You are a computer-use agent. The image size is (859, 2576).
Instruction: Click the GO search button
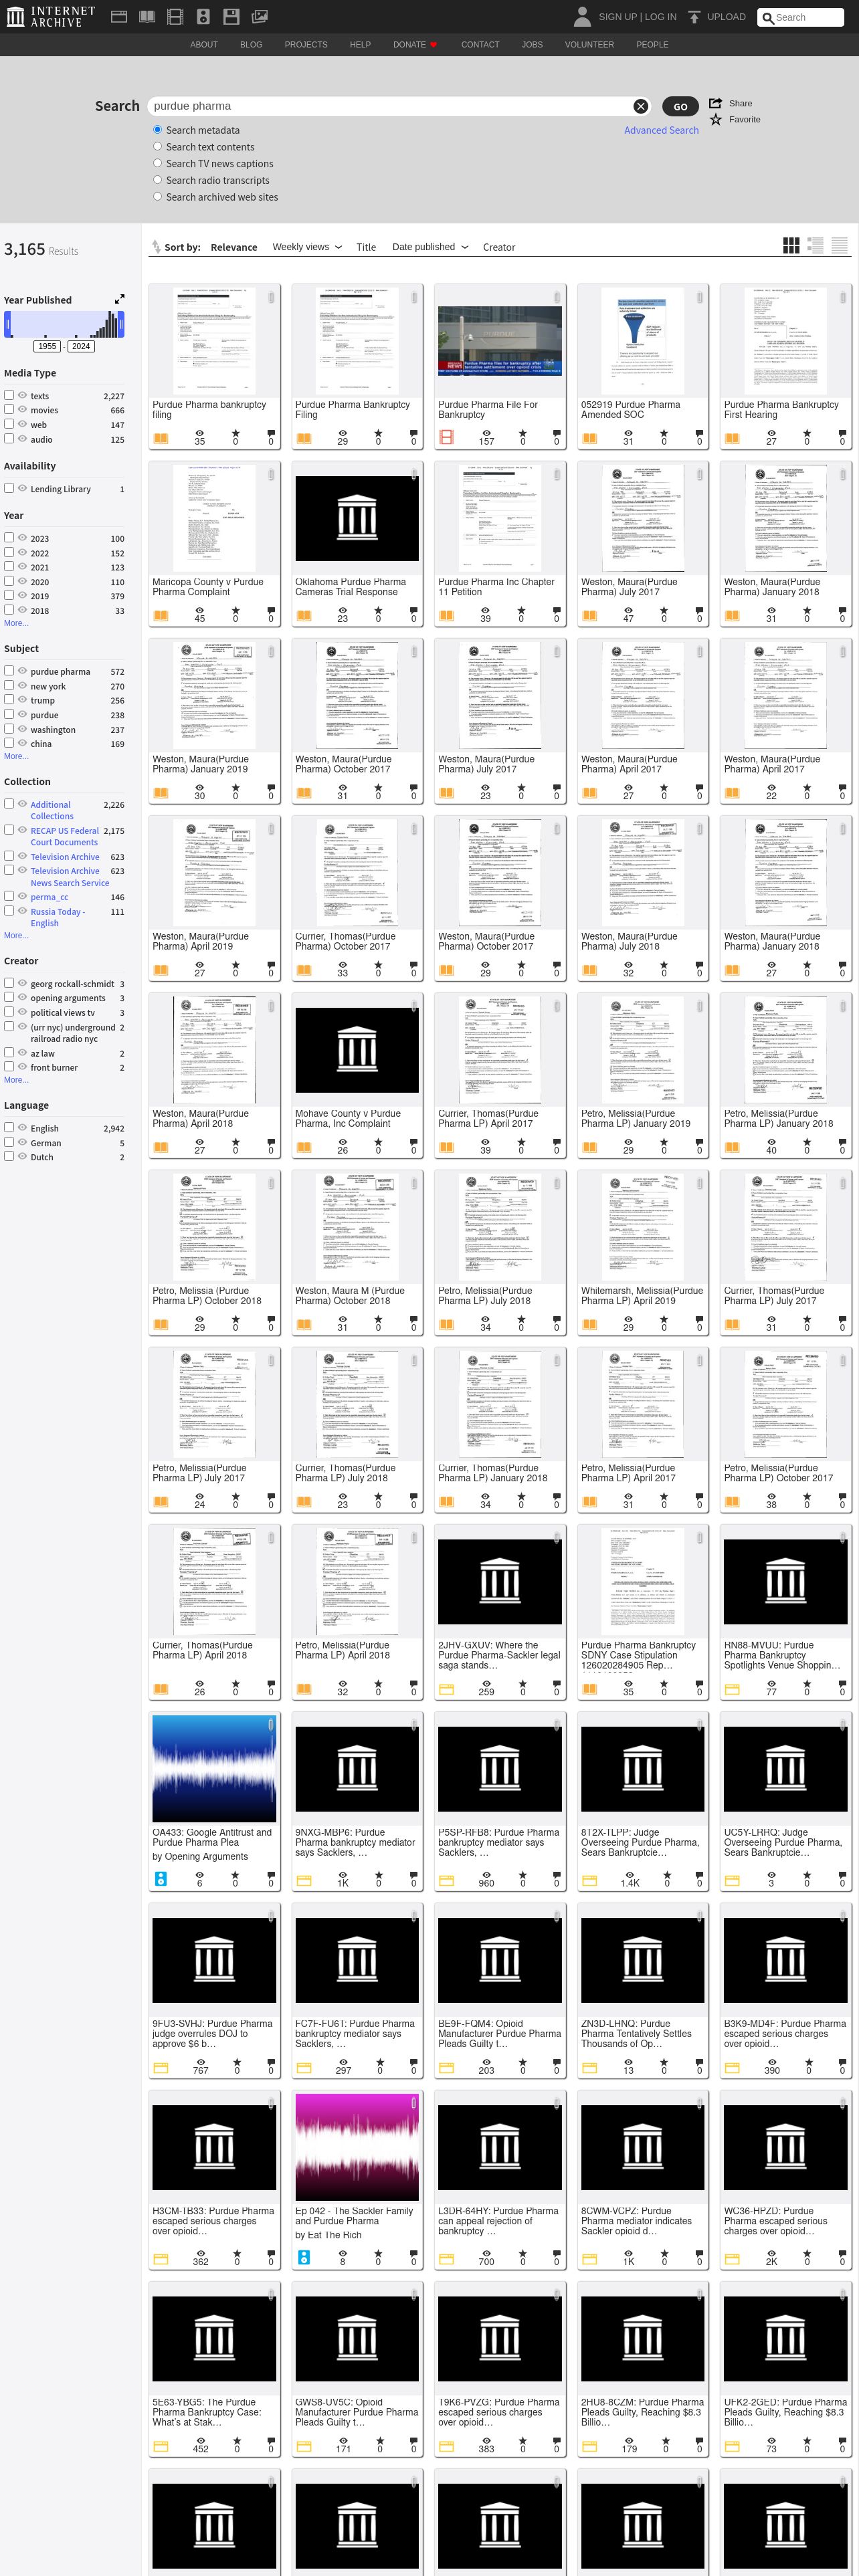point(680,106)
